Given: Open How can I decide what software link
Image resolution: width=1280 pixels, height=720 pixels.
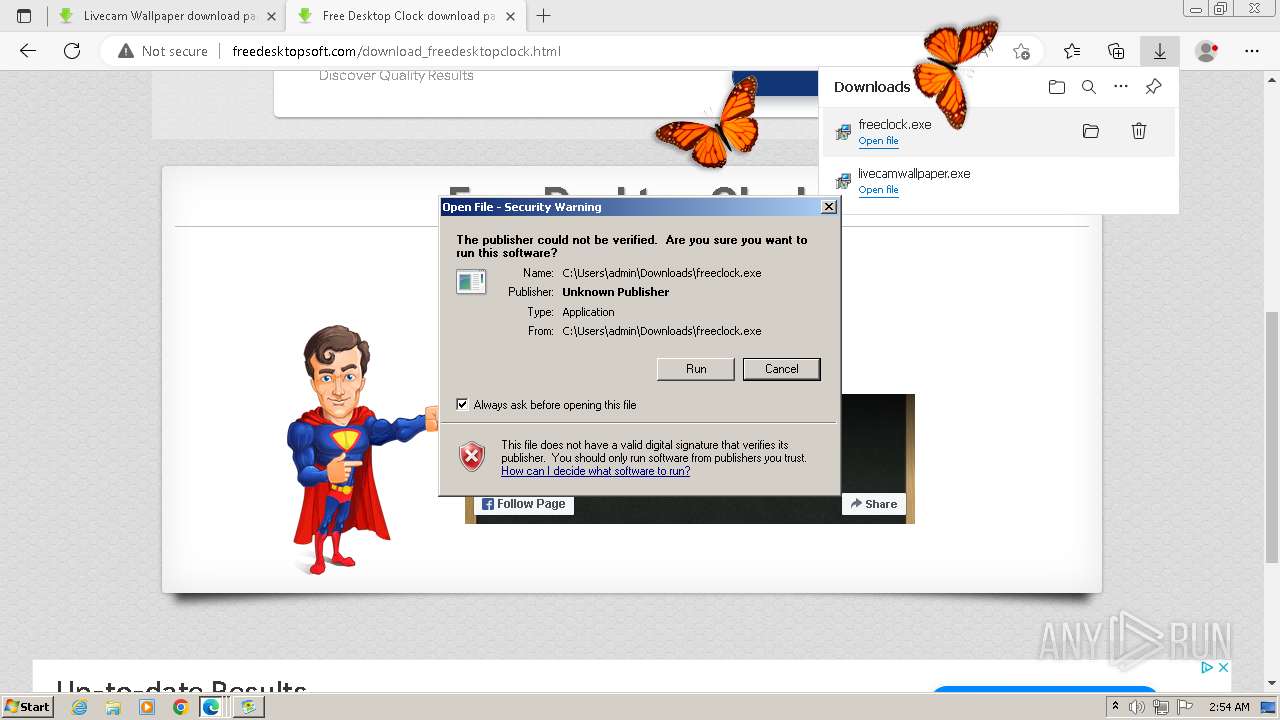Looking at the screenshot, I should [595, 471].
